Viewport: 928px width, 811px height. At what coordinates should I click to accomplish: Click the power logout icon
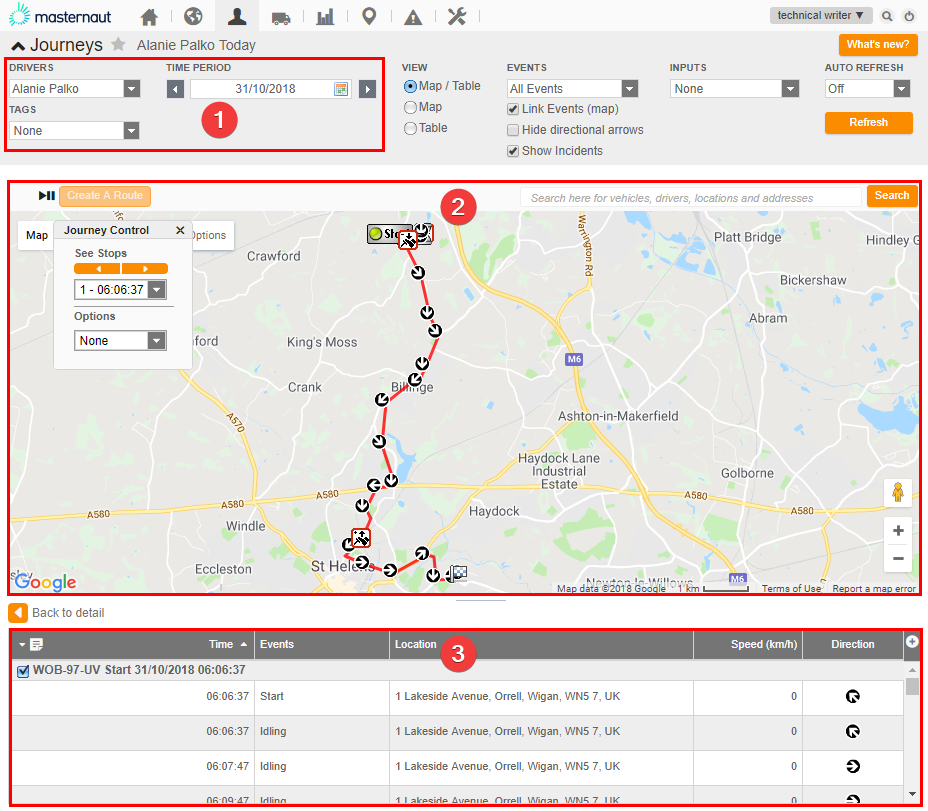click(909, 16)
